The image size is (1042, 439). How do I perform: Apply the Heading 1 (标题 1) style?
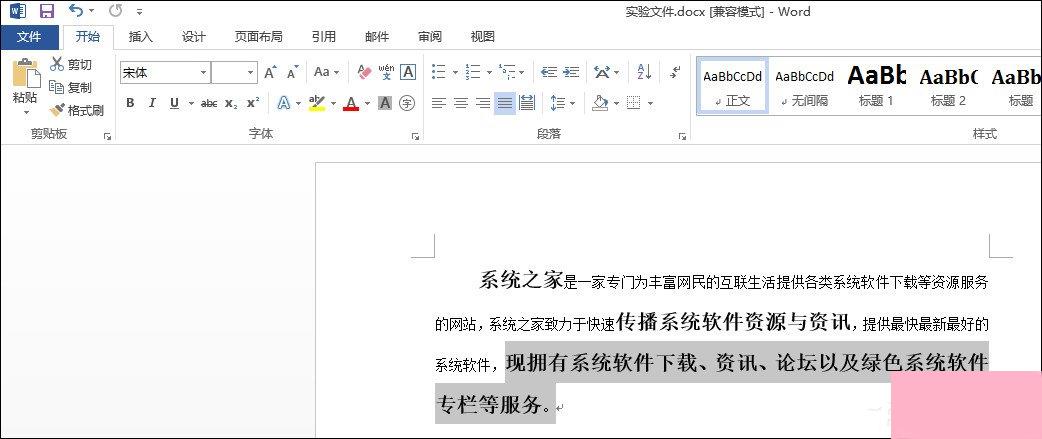[876, 86]
